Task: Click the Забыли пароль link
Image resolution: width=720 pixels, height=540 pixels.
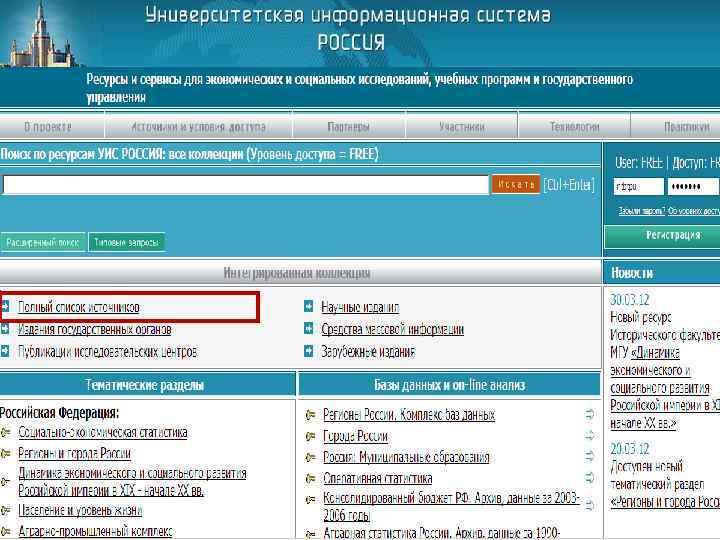Action: click(x=641, y=211)
